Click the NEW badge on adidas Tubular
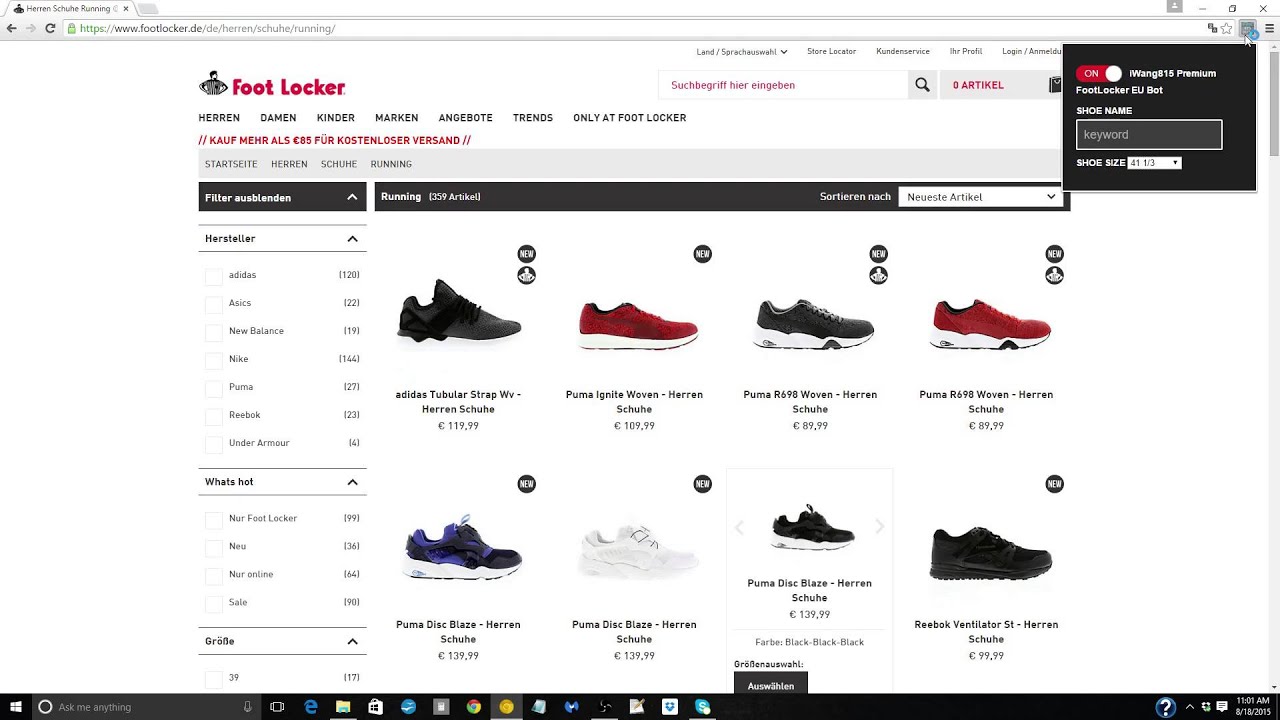Image resolution: width=1280 pixels, height=720 pixels. click(x=526, y=254)
